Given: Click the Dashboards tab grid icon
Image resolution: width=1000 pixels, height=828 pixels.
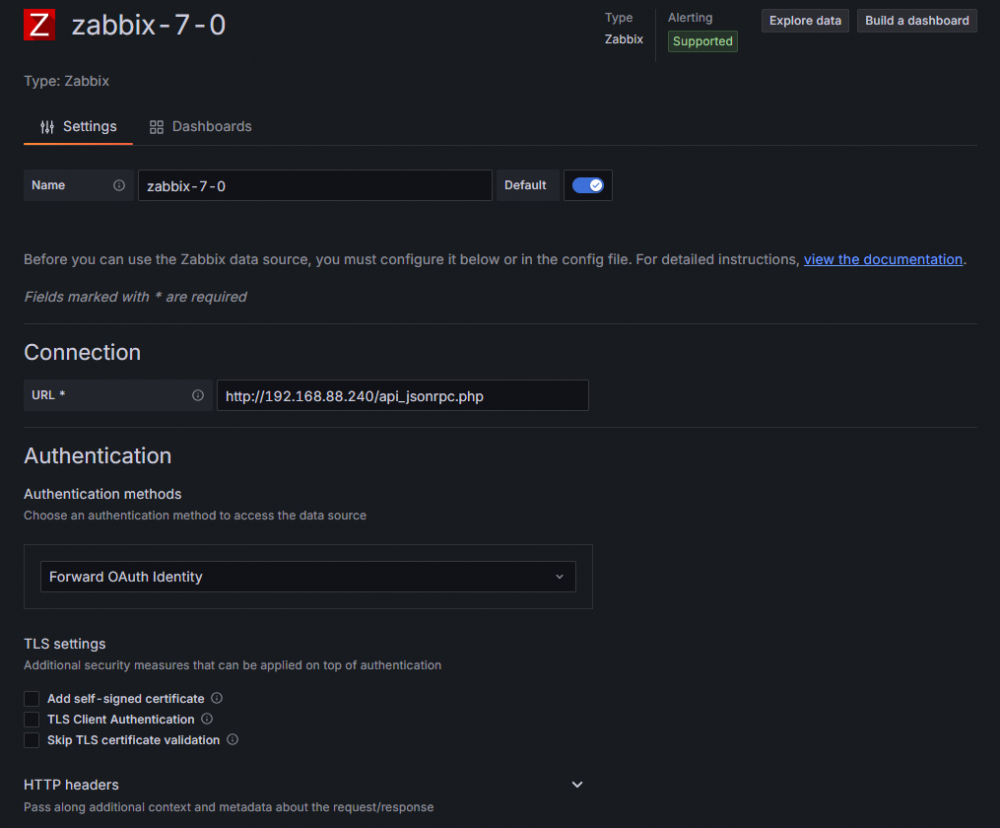Looking at the screenshot, I should (x=156, y=127).
